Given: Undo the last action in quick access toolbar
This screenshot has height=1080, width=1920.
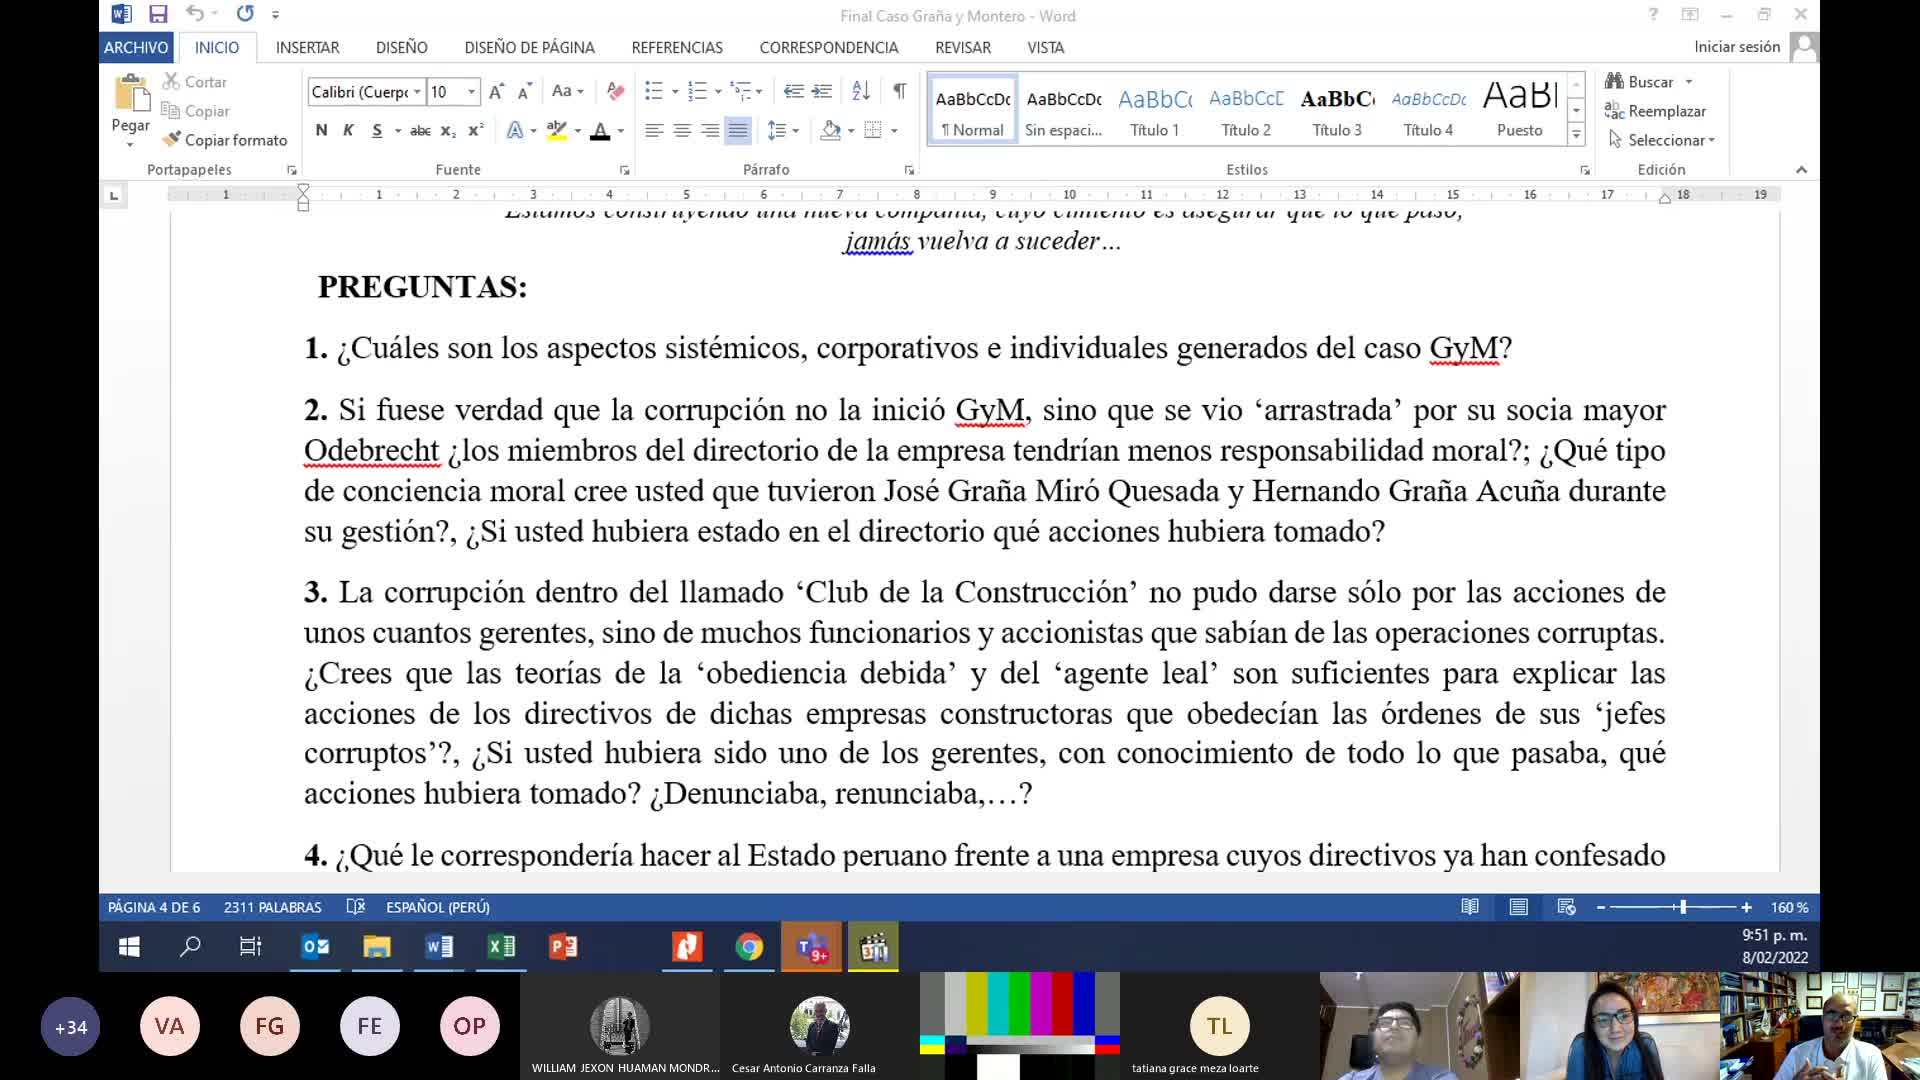Looking at the screenshot, I should pyautogui.click(x=195, y=14).
